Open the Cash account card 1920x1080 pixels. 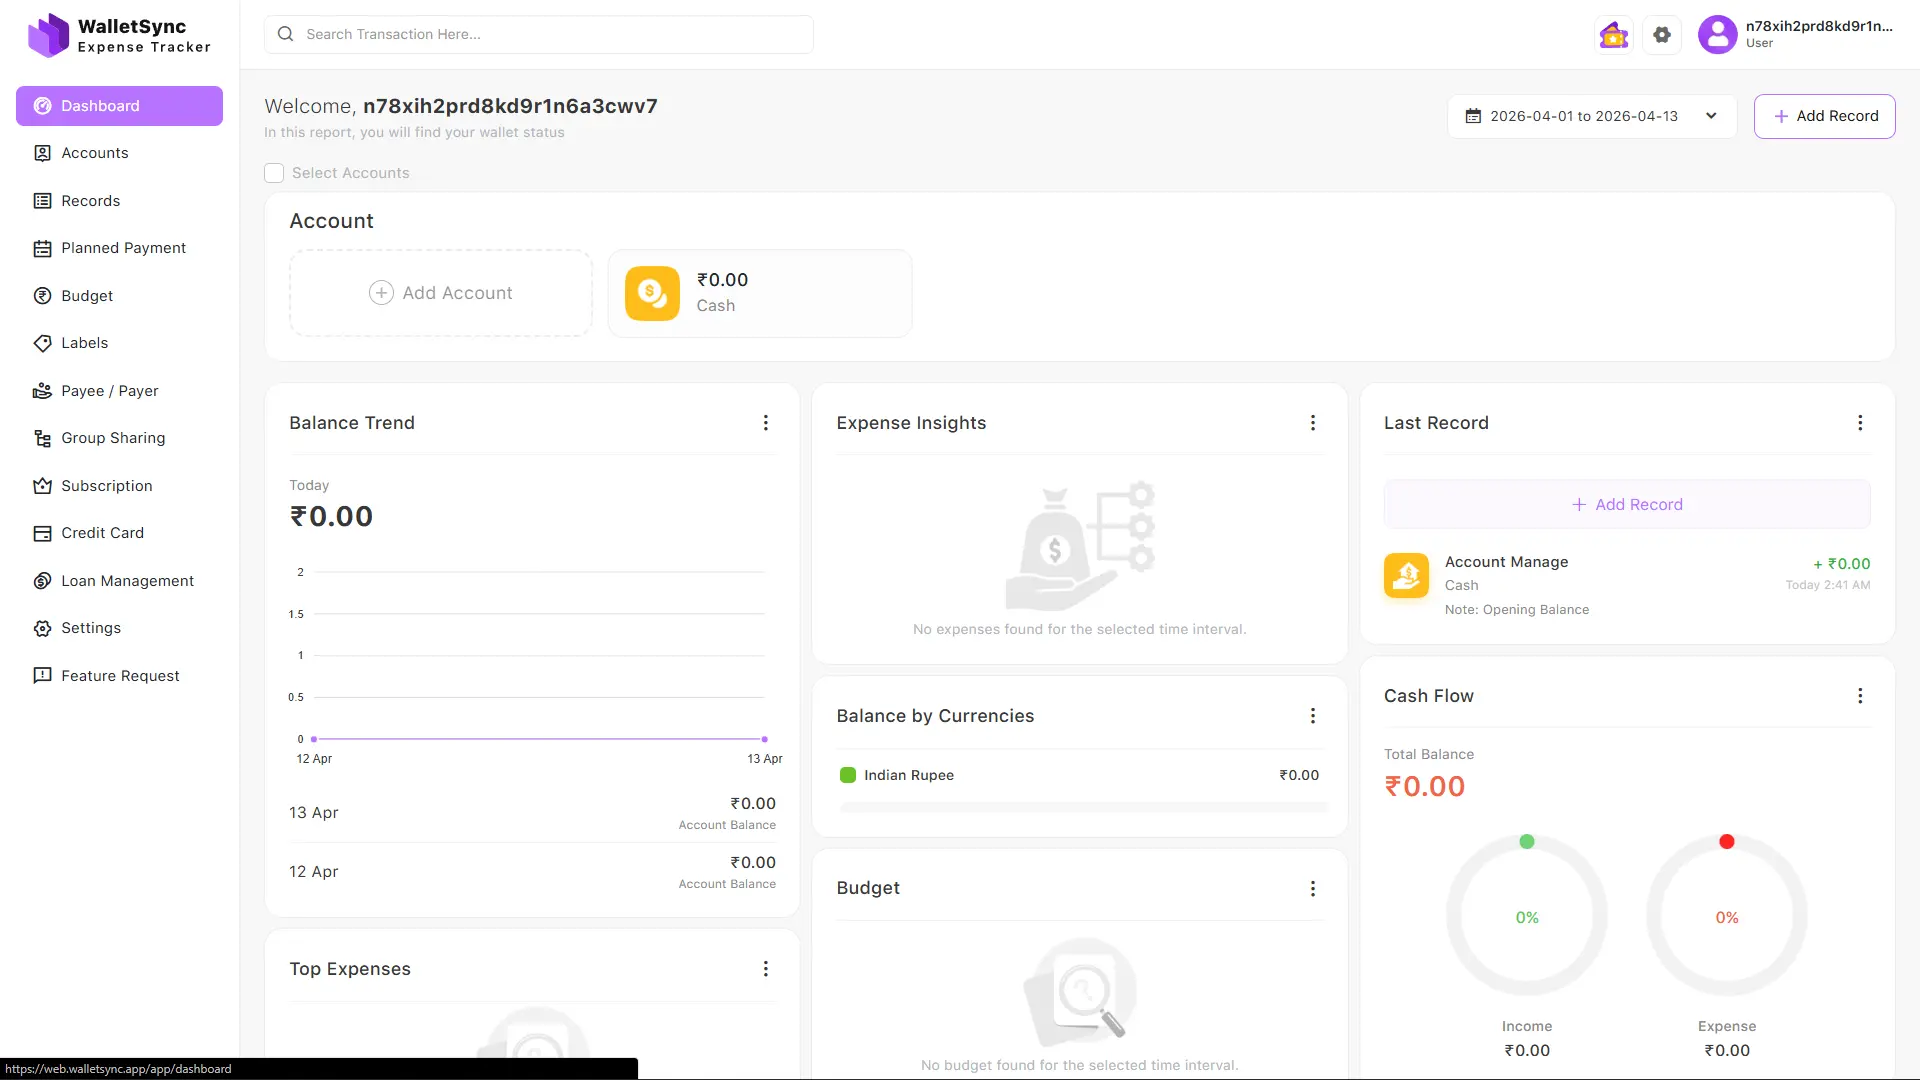(x=760, y=293)
